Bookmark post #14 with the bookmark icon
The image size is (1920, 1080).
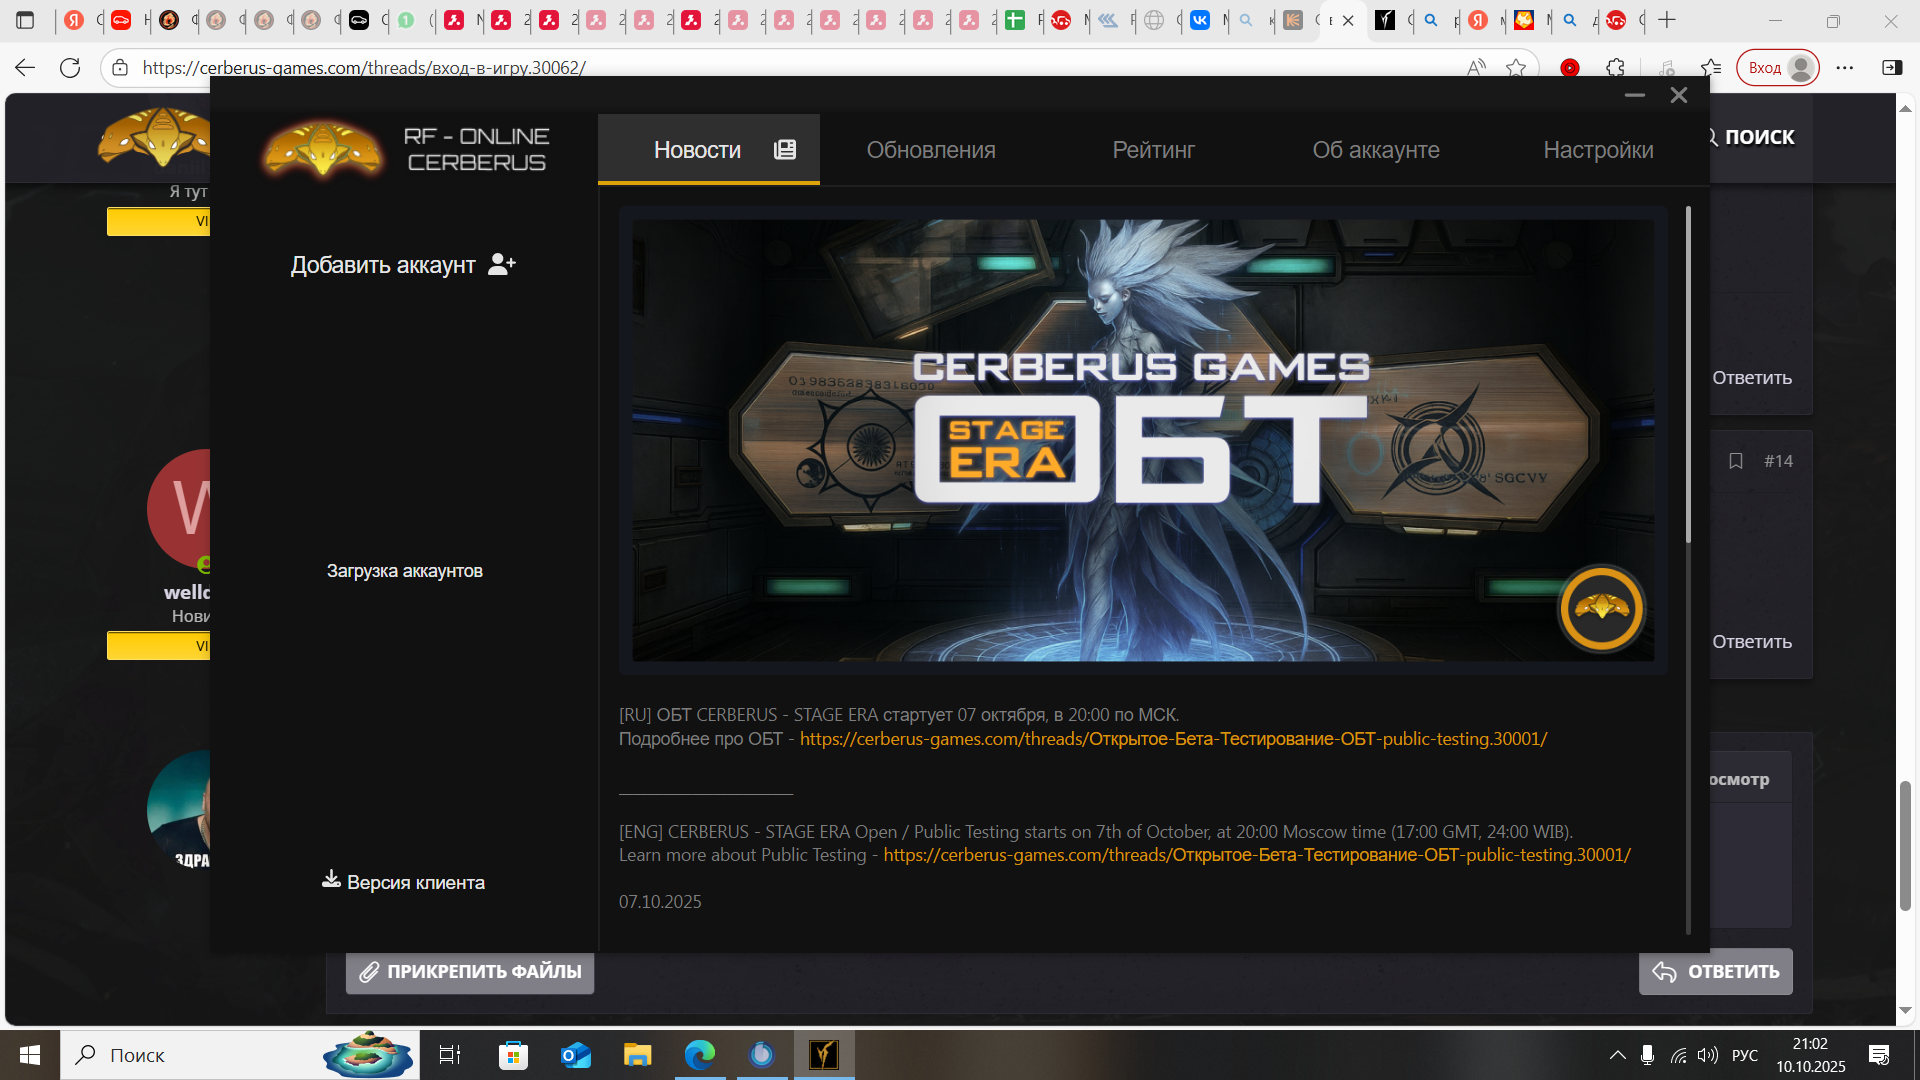(1736, 461)
